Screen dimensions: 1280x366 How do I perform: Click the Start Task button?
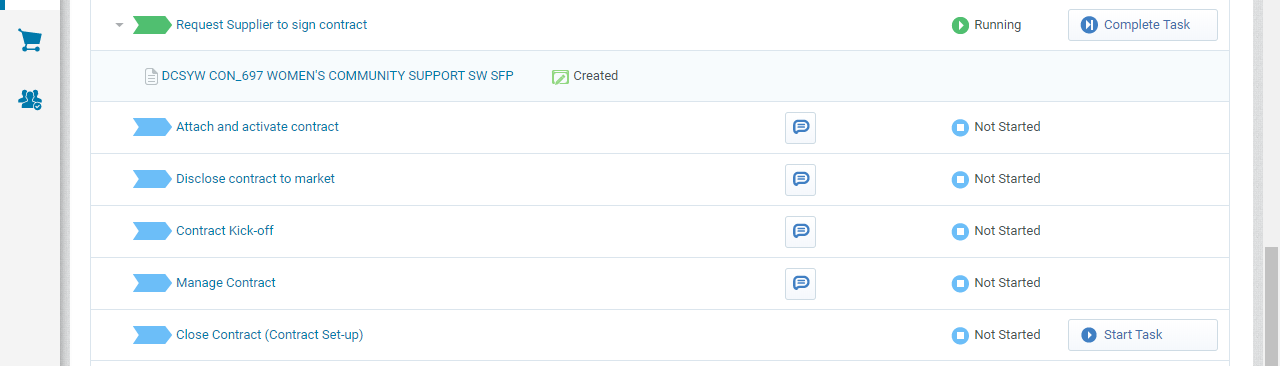point(1143,335)
